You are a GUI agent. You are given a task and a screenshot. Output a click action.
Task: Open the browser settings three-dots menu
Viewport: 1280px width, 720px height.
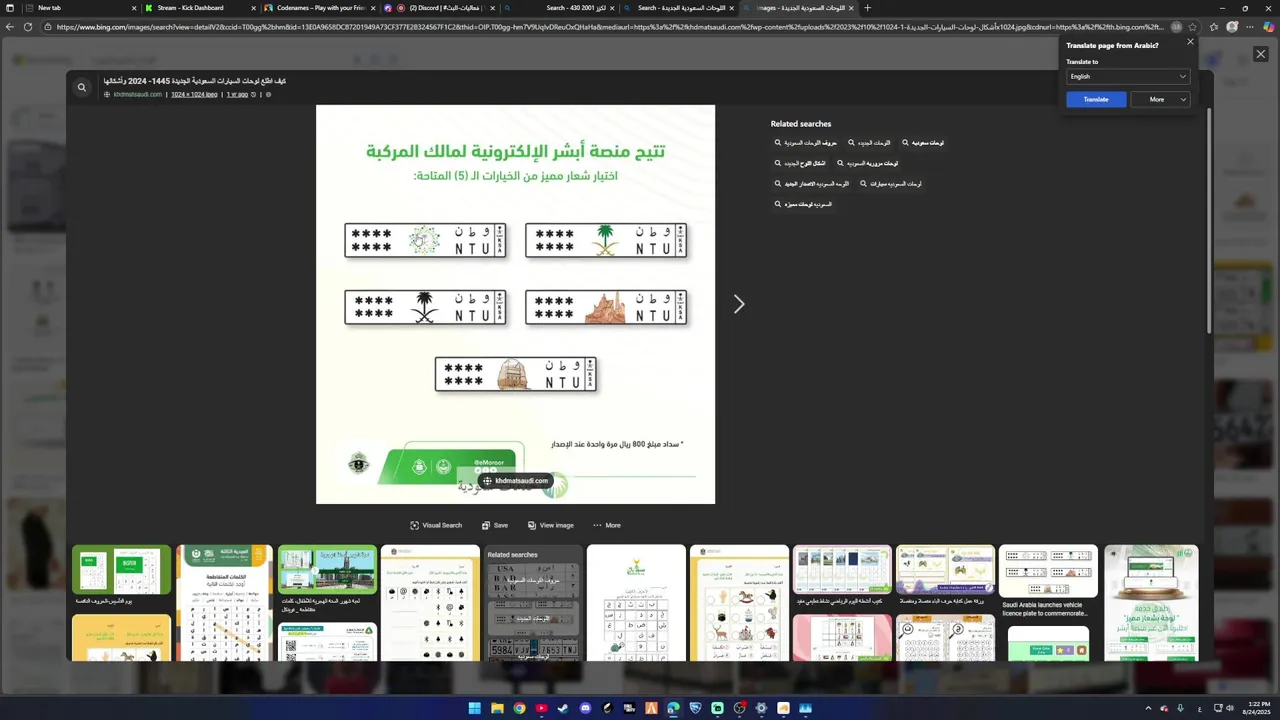pyautogui.click(x=1249, y=27)
